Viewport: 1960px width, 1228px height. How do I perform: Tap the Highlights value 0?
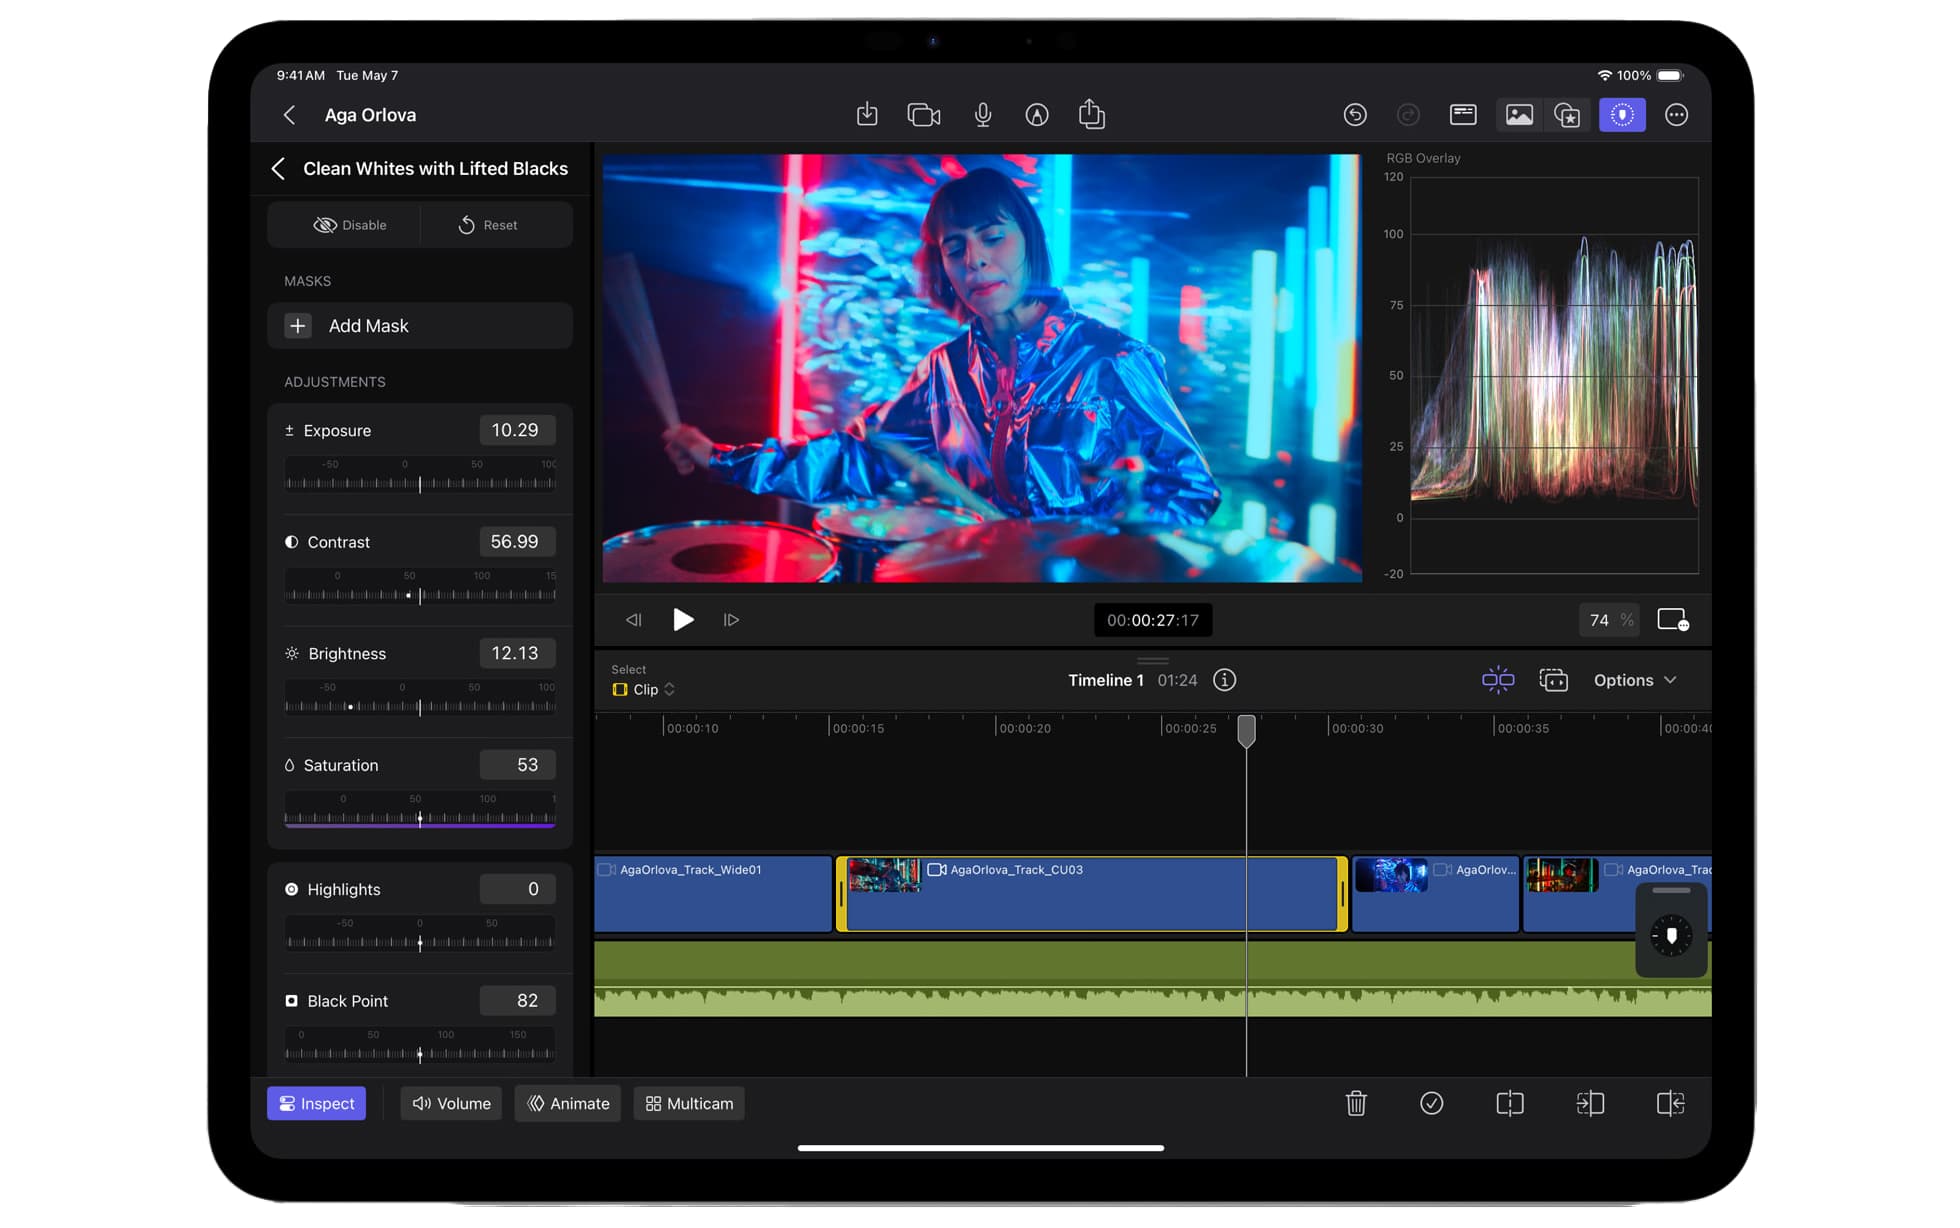point(518,889)
